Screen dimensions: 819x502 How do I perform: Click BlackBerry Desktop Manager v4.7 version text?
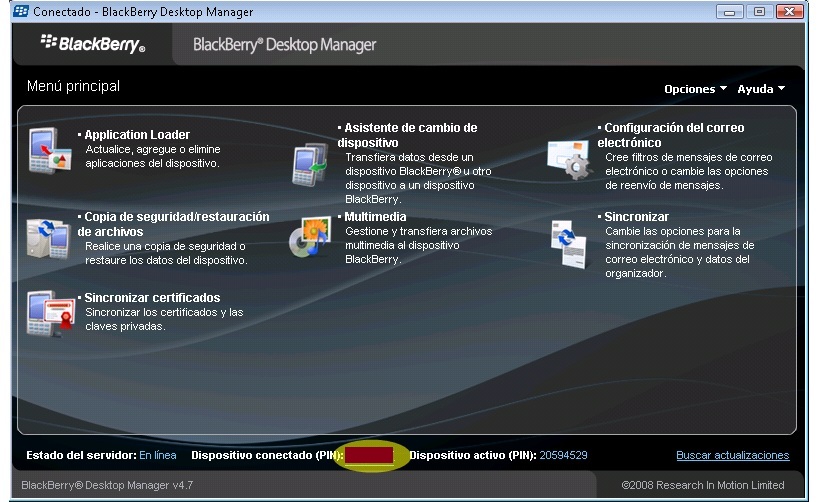pyautogui.click(x=107, y=485)
